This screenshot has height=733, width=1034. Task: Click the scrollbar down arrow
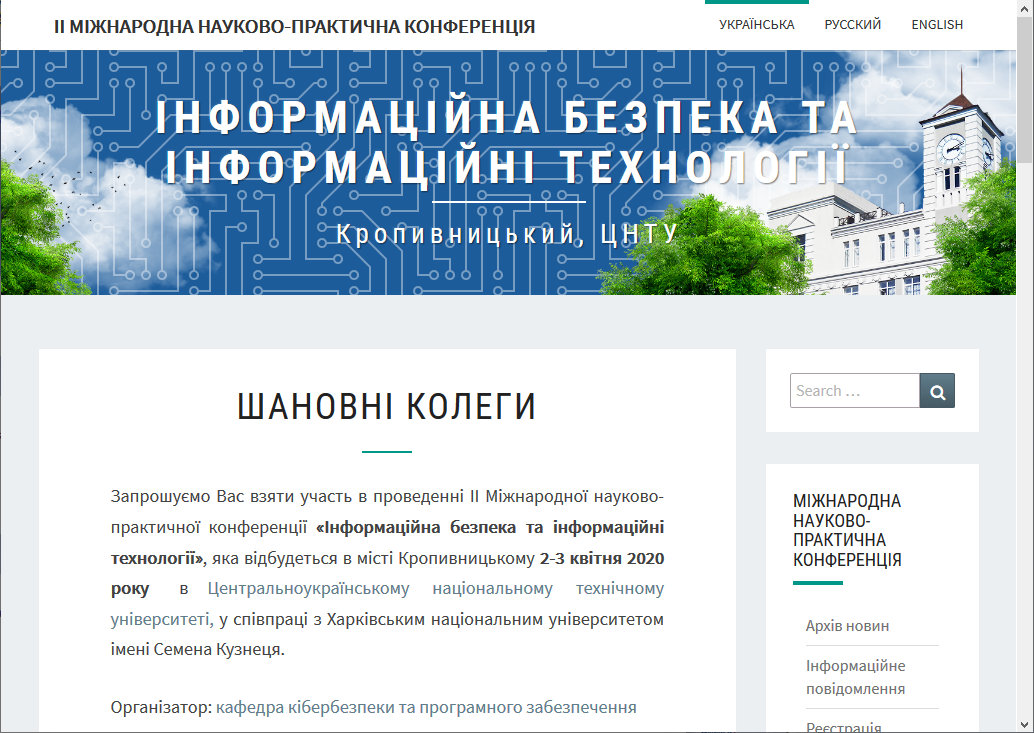(x=1025, y=724)
